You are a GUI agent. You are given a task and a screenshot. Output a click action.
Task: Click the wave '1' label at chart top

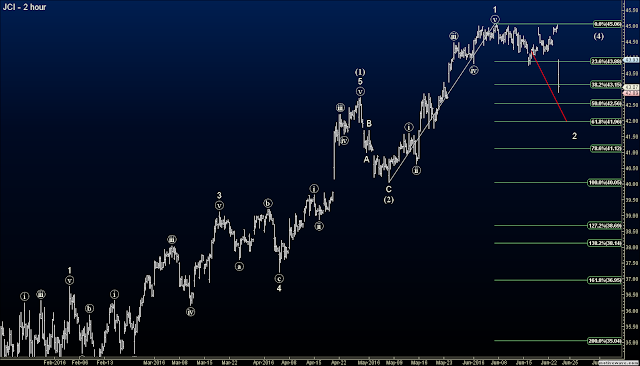(495, 9)
